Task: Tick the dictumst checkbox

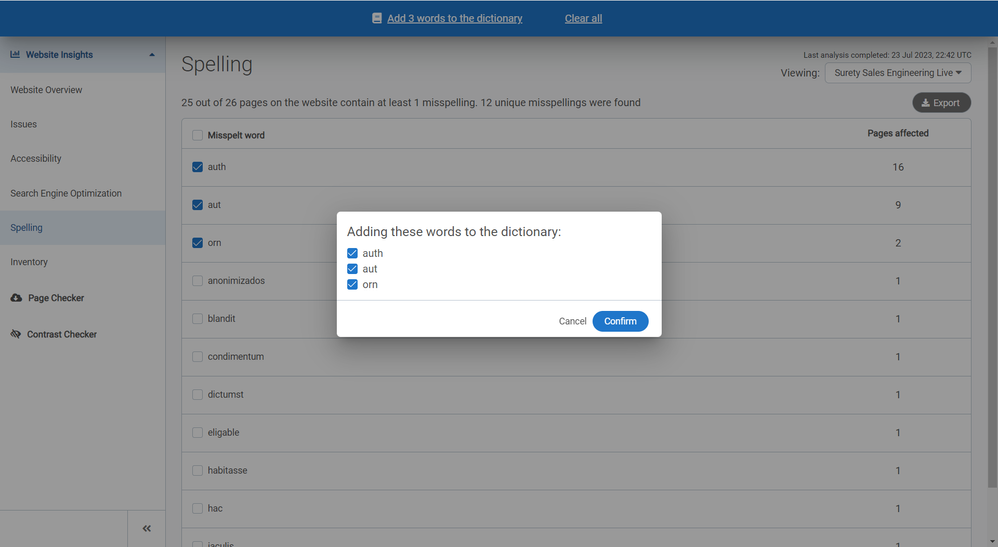Action: 197,395
